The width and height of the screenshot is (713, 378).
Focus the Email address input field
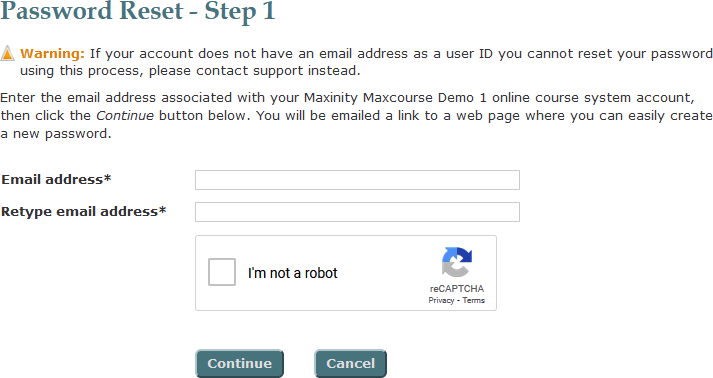click(x=357, y=180)
